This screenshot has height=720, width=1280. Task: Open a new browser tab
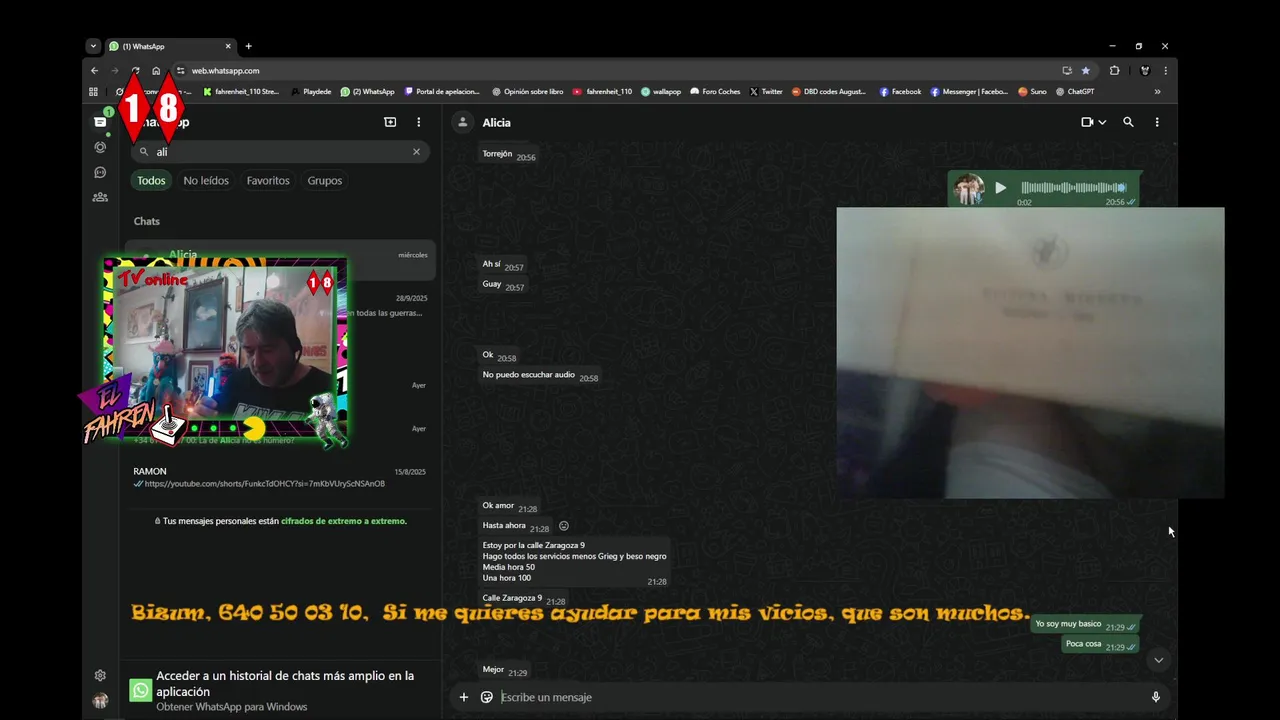[x=249, y=46]
